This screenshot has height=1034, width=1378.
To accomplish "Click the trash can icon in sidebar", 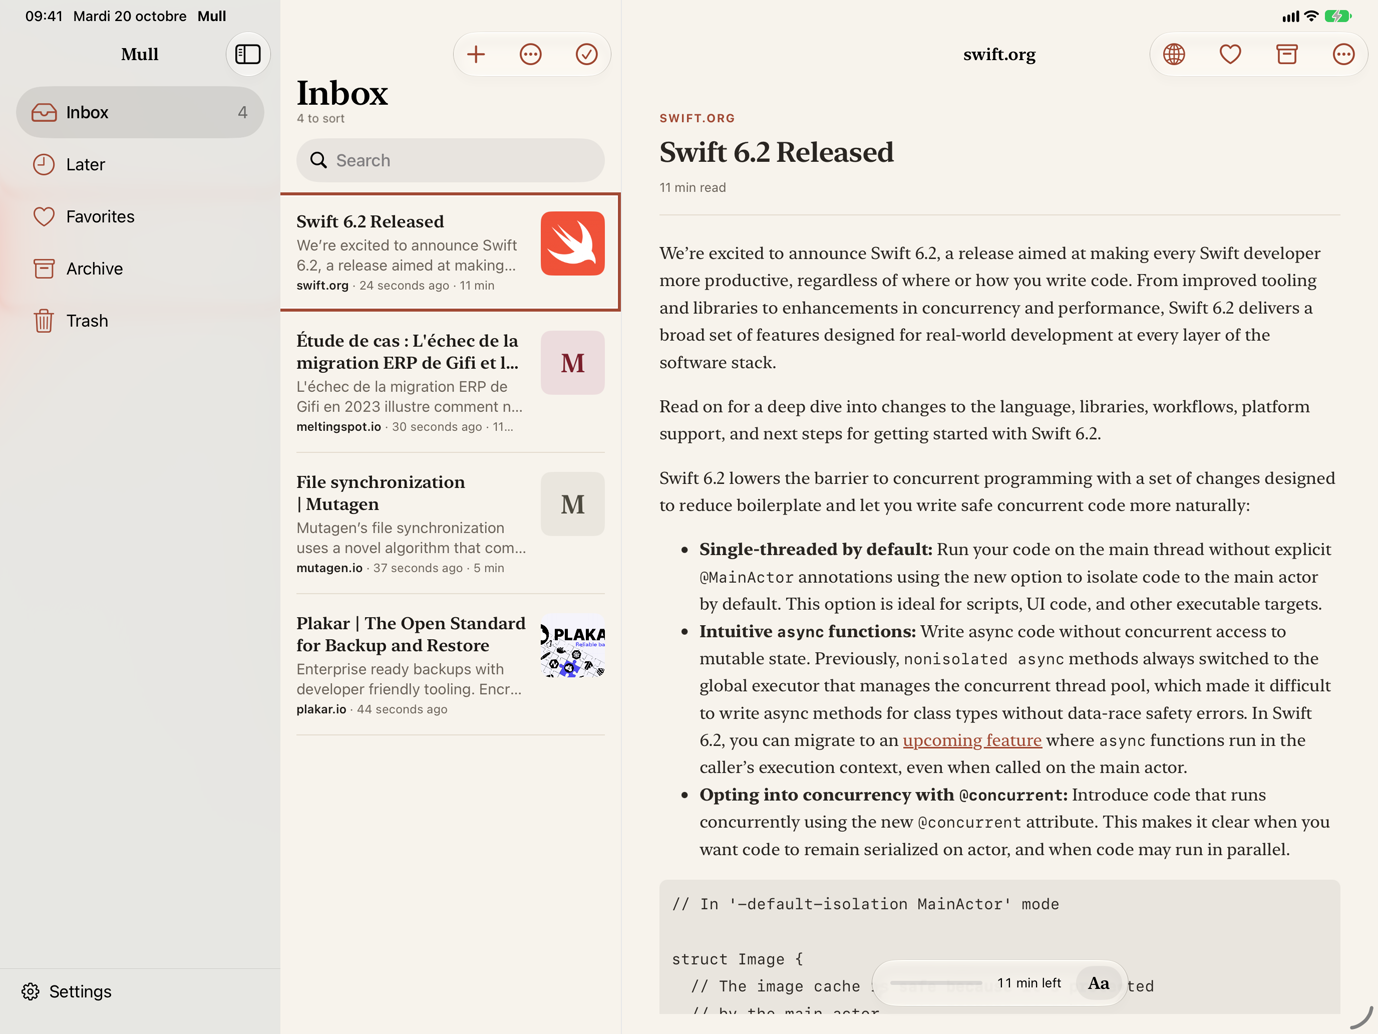I will (x=44, y=320).
